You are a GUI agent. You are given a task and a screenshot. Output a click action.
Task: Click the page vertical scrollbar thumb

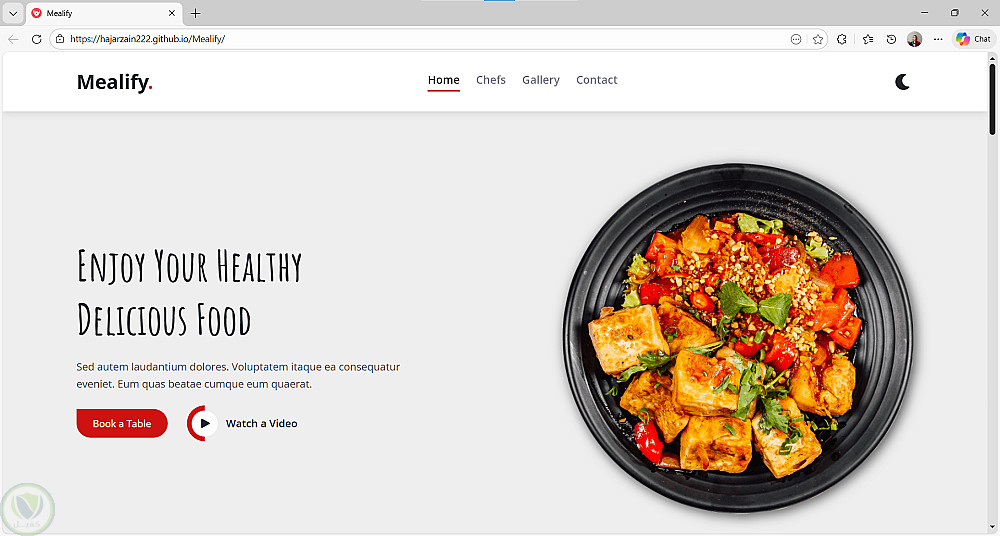tap(992, 96)
